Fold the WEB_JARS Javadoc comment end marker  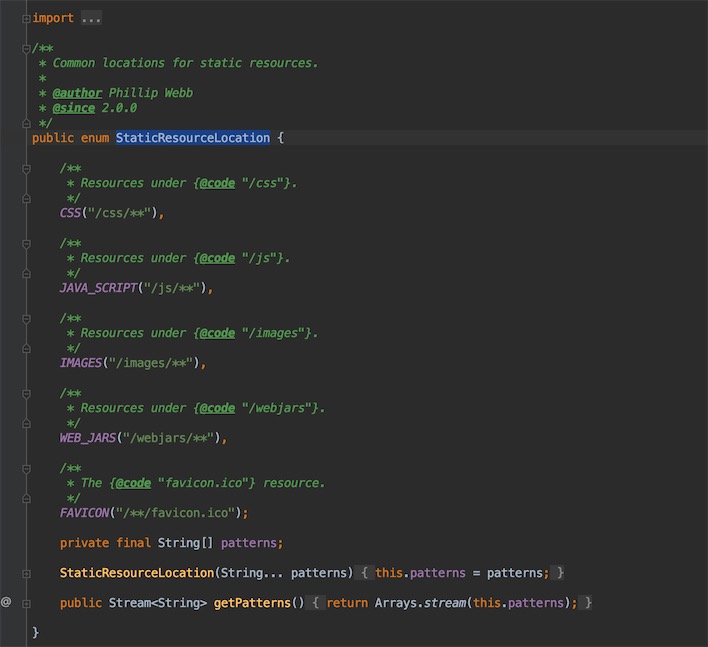click(26, 423)
